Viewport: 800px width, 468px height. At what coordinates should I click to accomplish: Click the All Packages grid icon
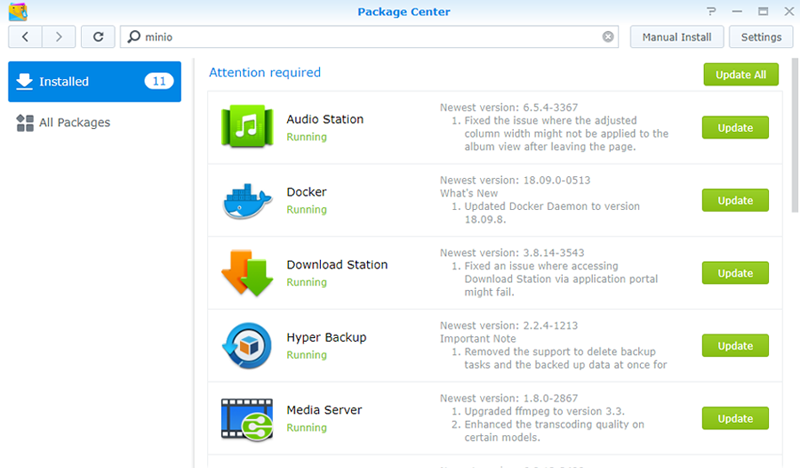pos(24,122)
